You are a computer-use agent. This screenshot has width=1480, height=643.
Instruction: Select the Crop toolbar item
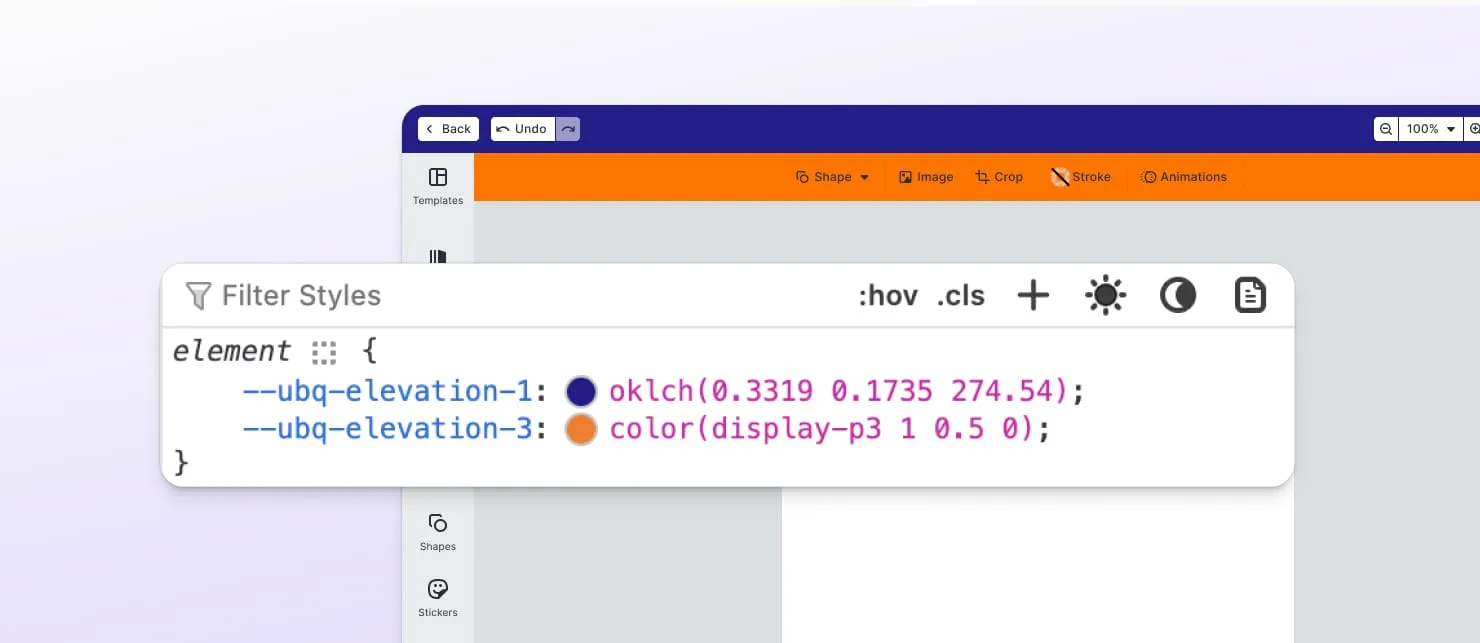[x=999, y=177]
